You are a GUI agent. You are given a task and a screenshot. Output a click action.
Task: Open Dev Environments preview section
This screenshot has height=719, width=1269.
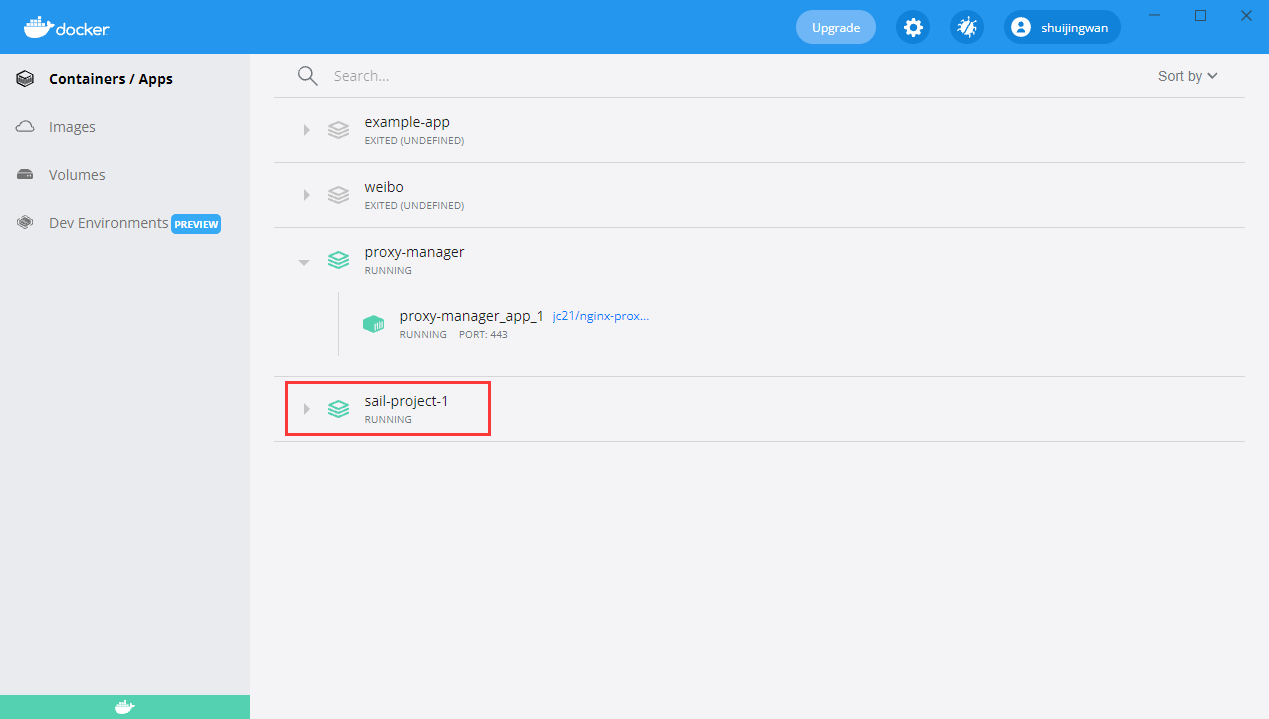pyautogui.click(x=108, y=223)
